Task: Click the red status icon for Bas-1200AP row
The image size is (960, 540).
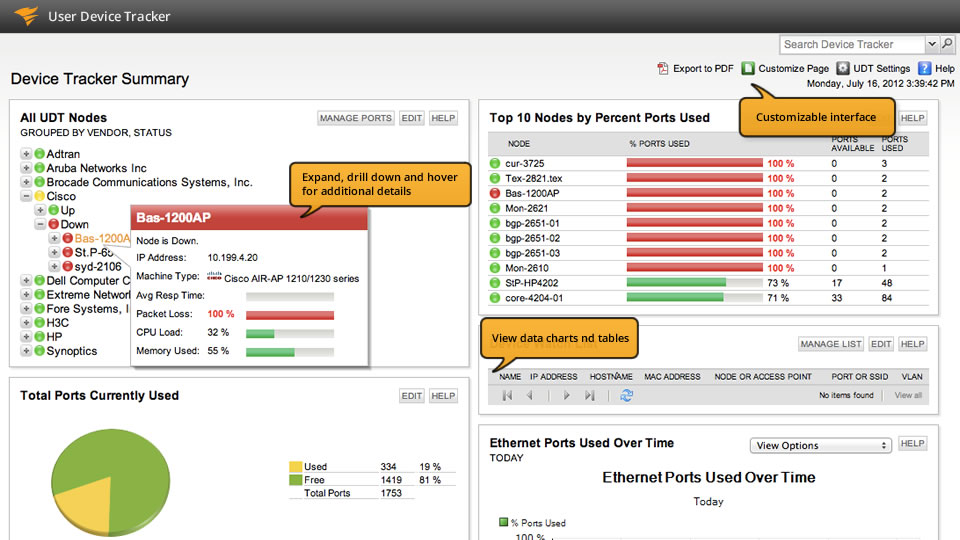Action: click(495, 193)
